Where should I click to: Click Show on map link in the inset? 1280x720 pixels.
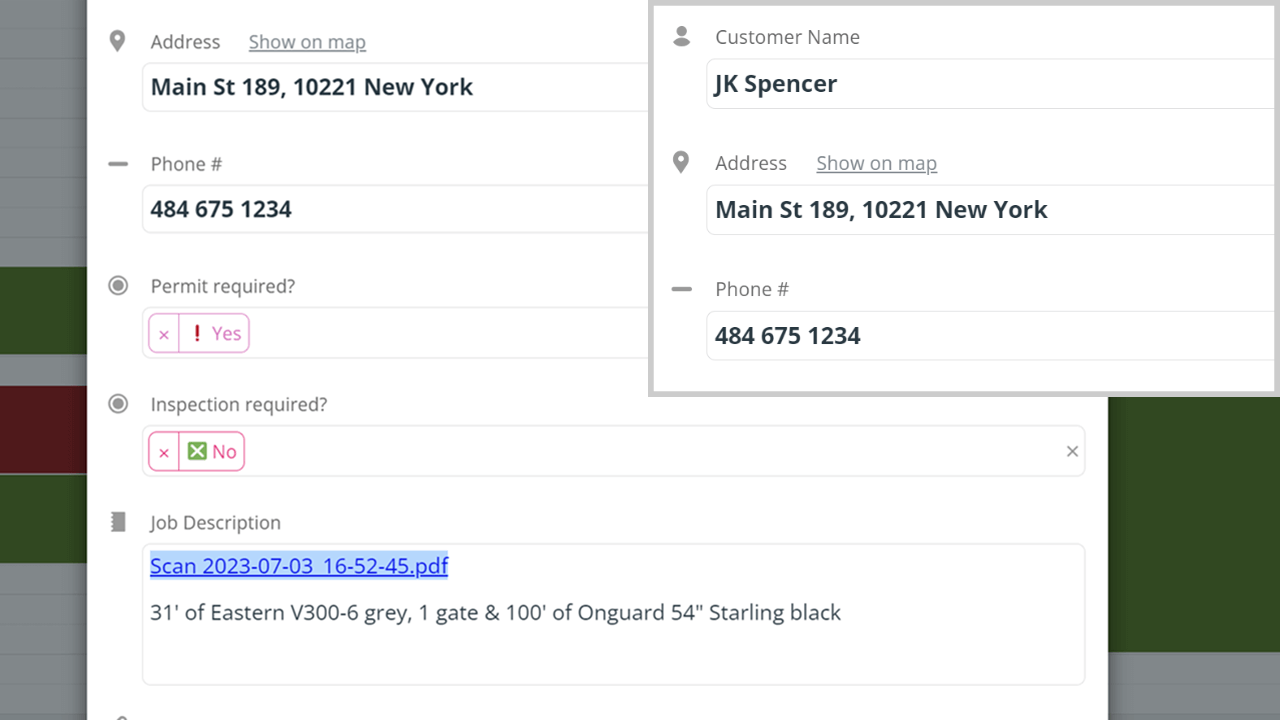pos(876,163)
